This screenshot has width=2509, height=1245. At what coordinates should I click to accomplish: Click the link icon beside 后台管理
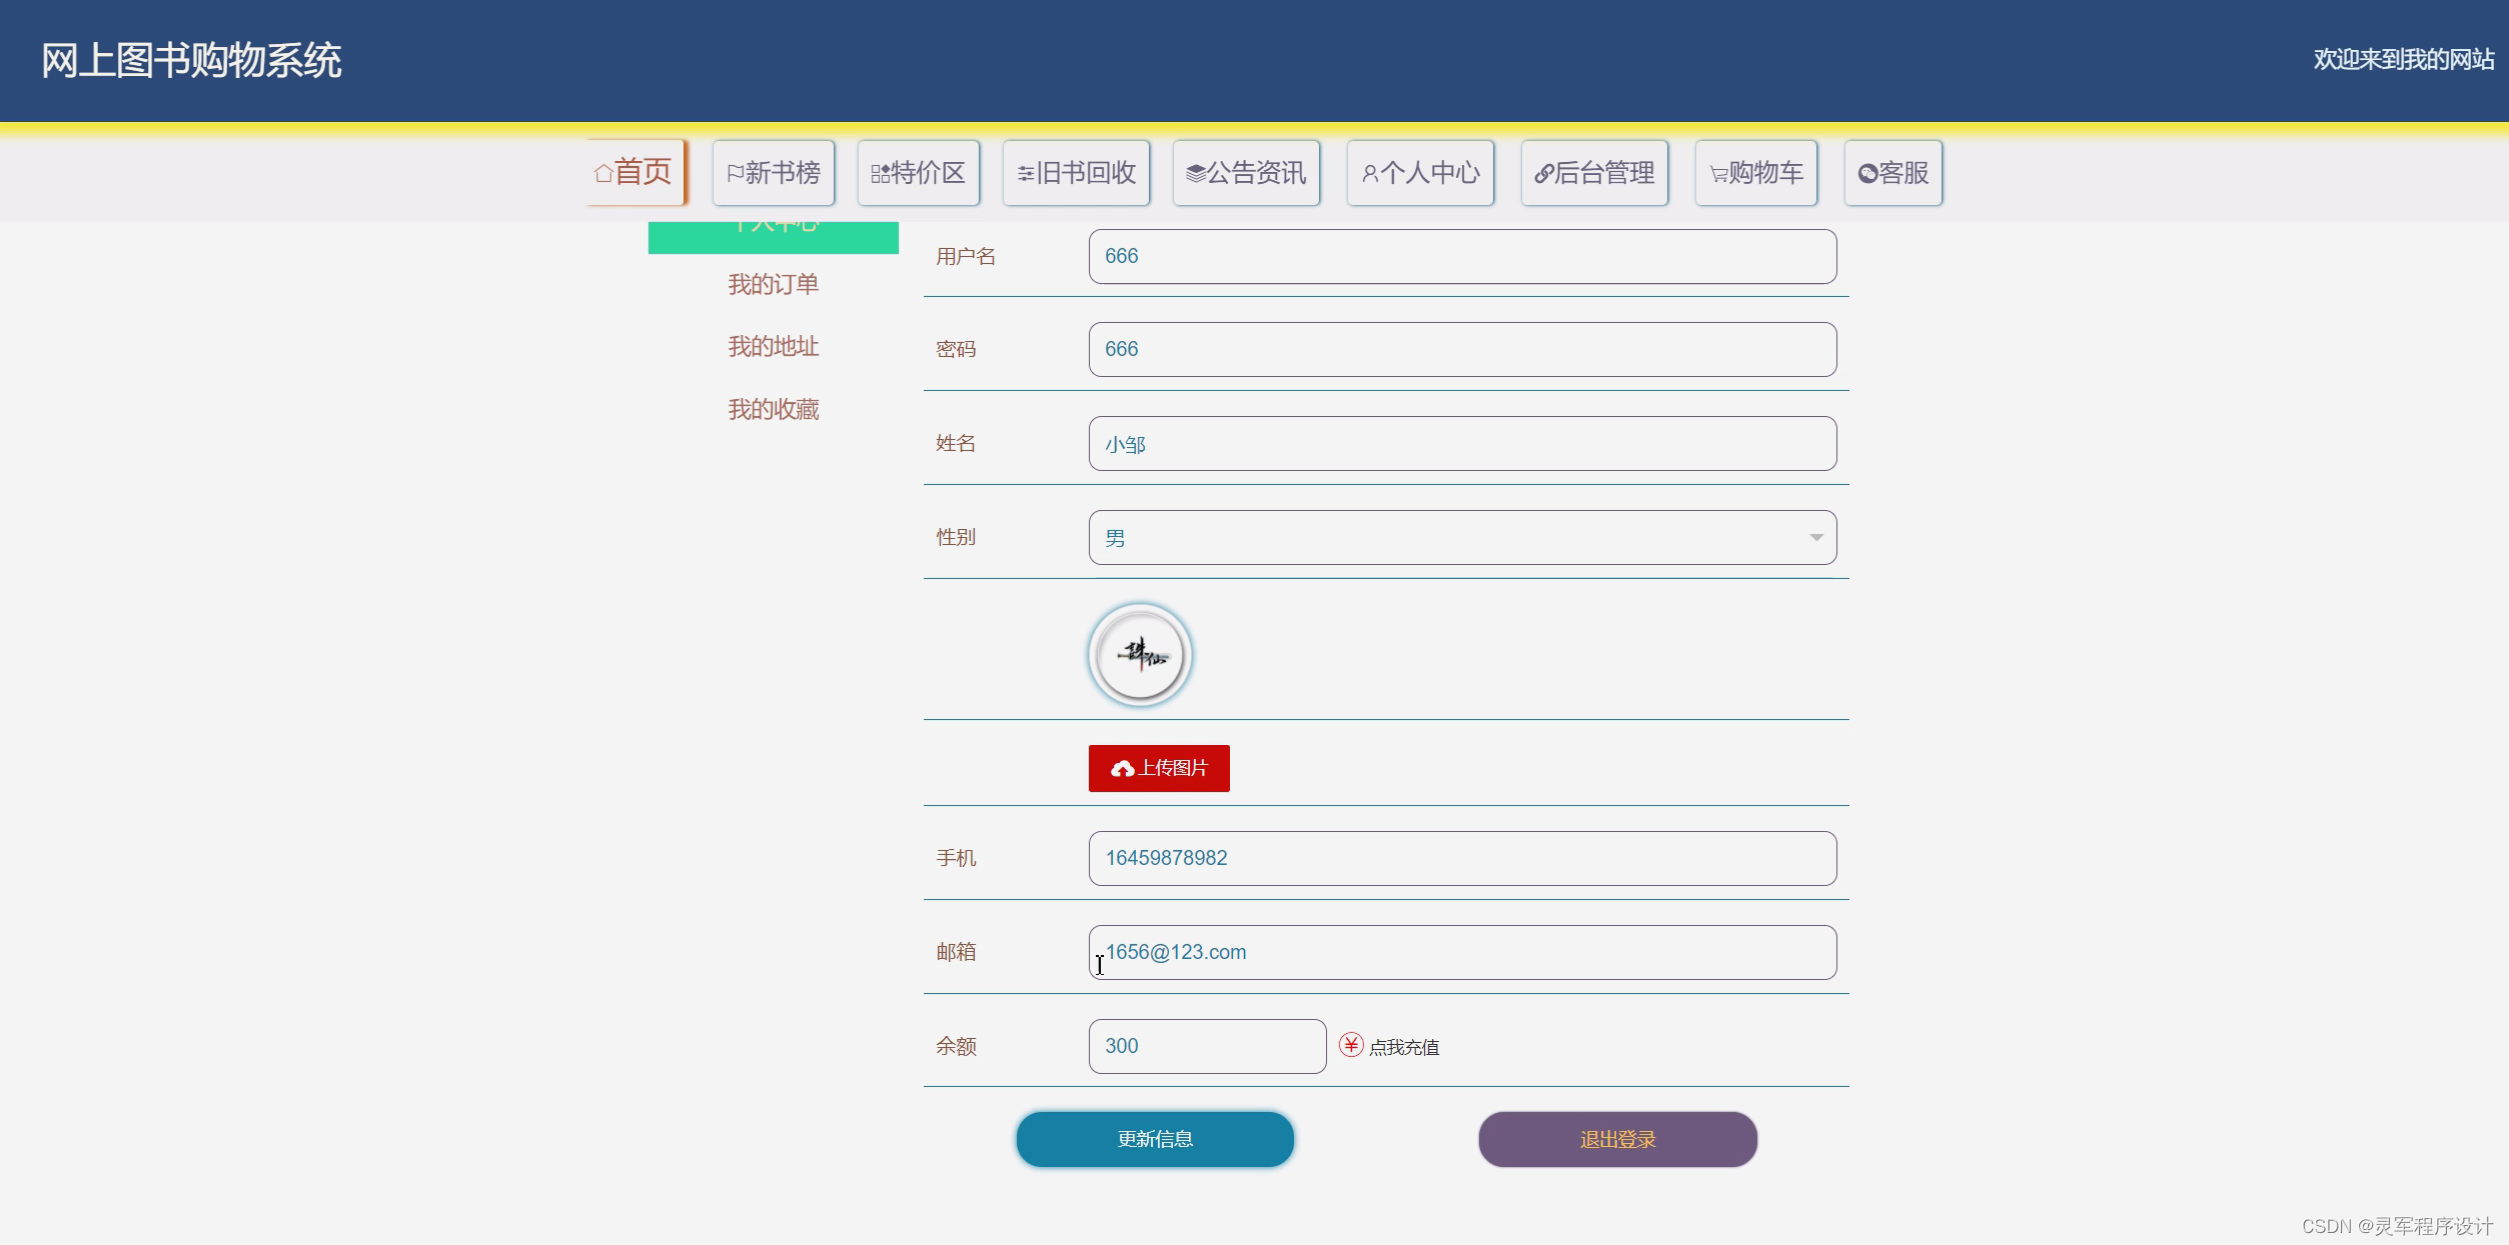tap(1544, 174)
